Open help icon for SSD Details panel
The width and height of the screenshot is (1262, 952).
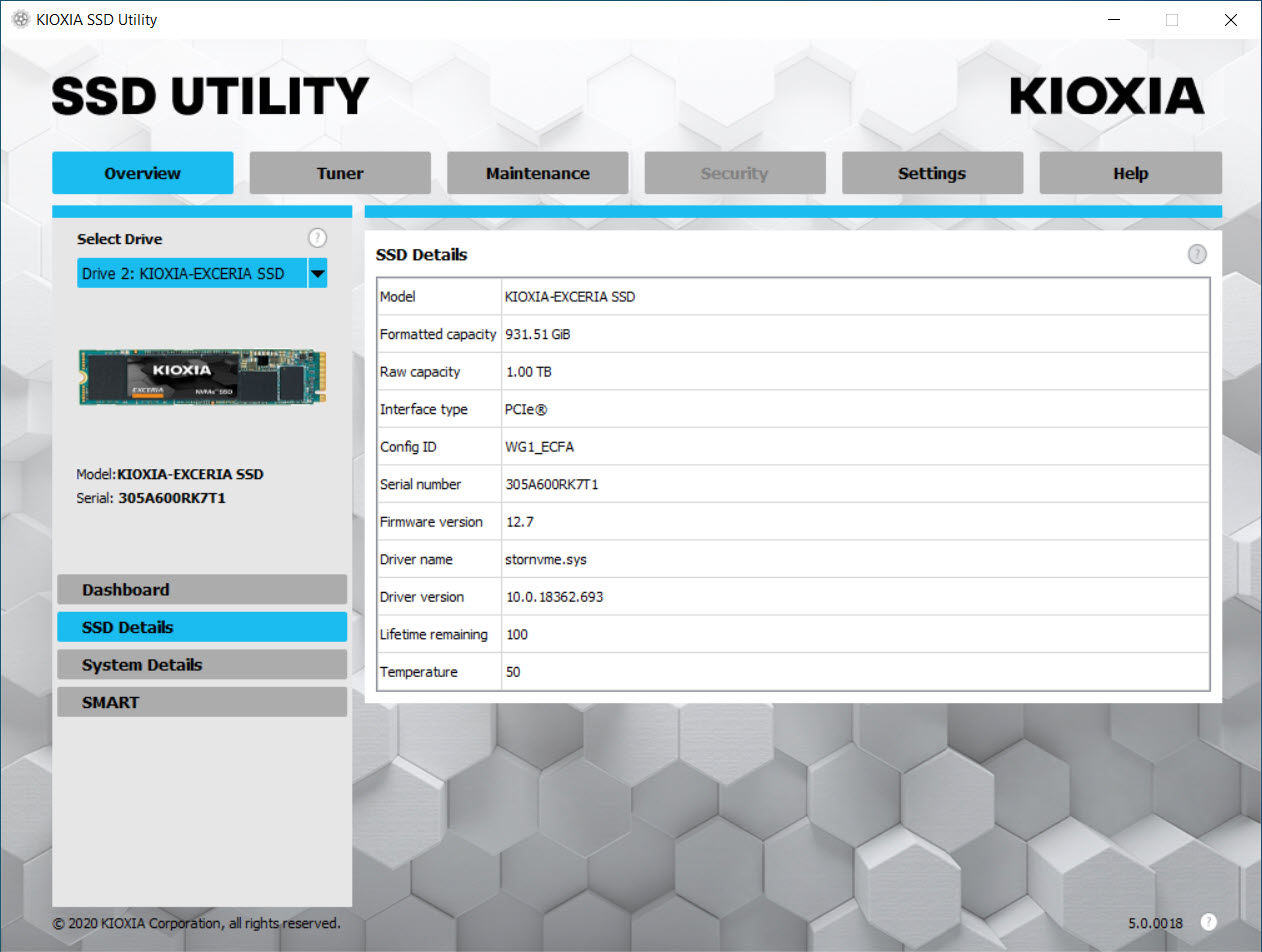point(1197,254)
